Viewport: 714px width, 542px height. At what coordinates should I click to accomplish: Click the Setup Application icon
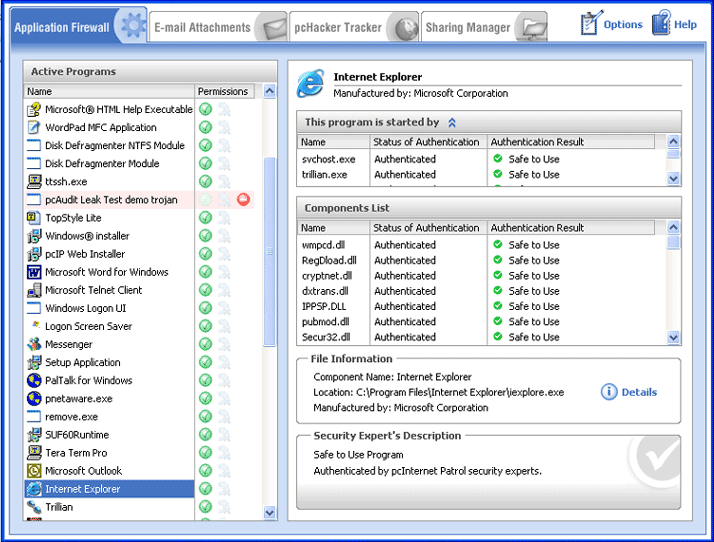click(x=34, y=363)
